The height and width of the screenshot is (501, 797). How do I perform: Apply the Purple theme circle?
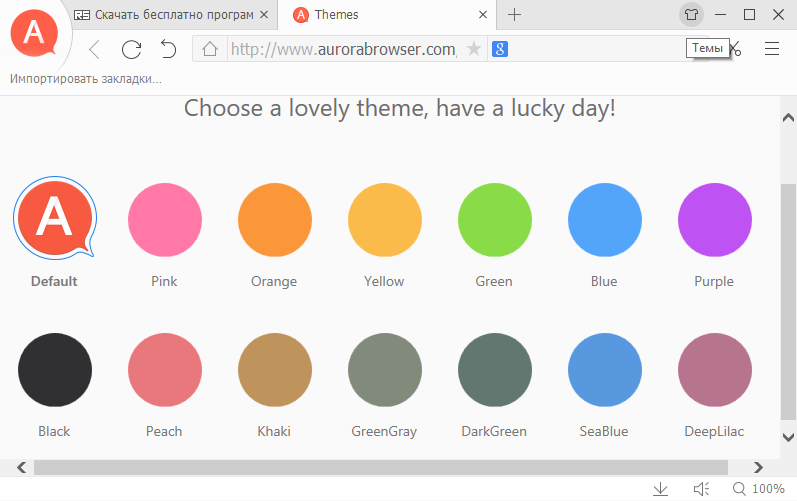point(714,220)
